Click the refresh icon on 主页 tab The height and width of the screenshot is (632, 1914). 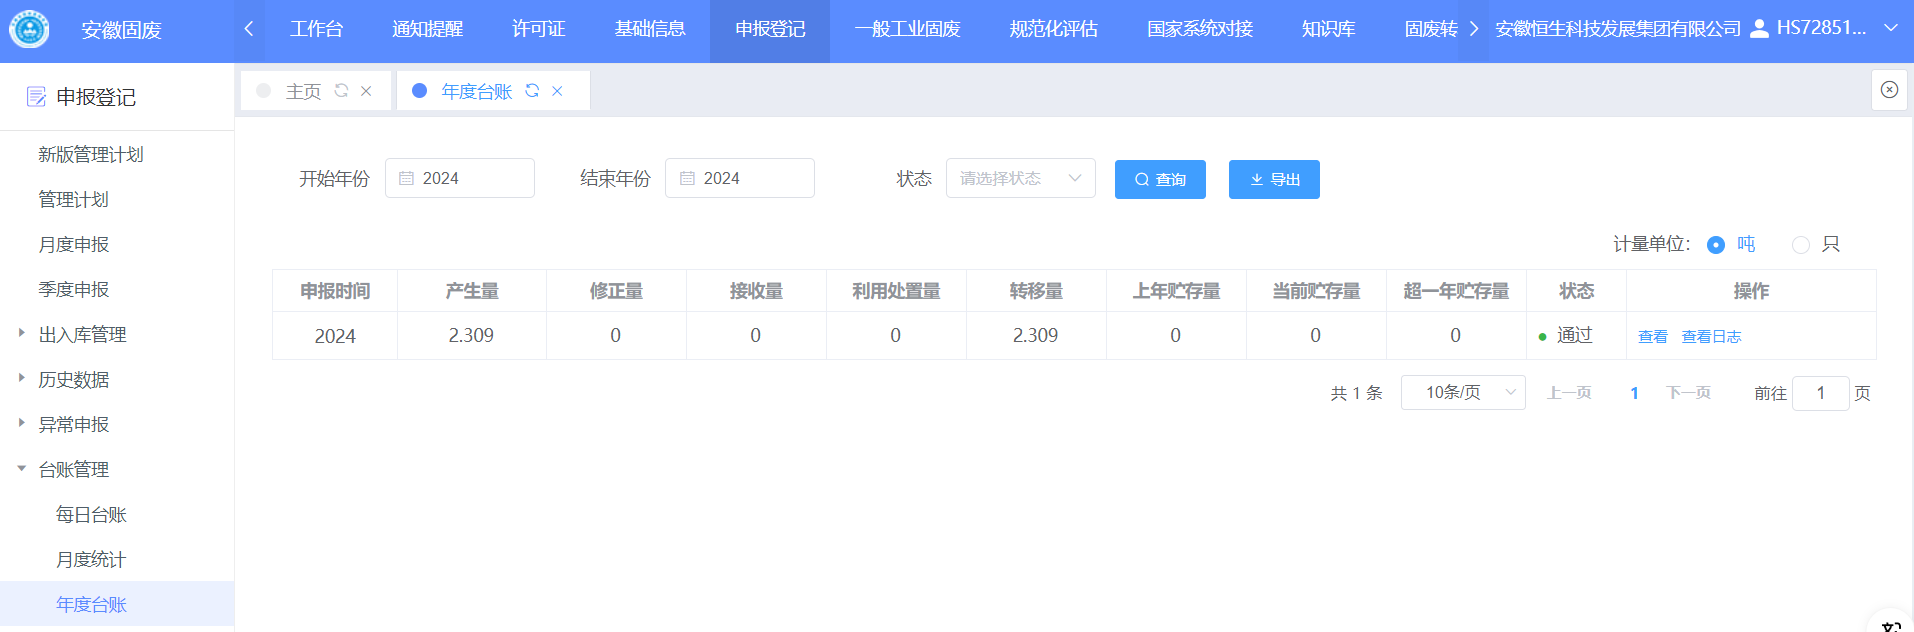341,91
